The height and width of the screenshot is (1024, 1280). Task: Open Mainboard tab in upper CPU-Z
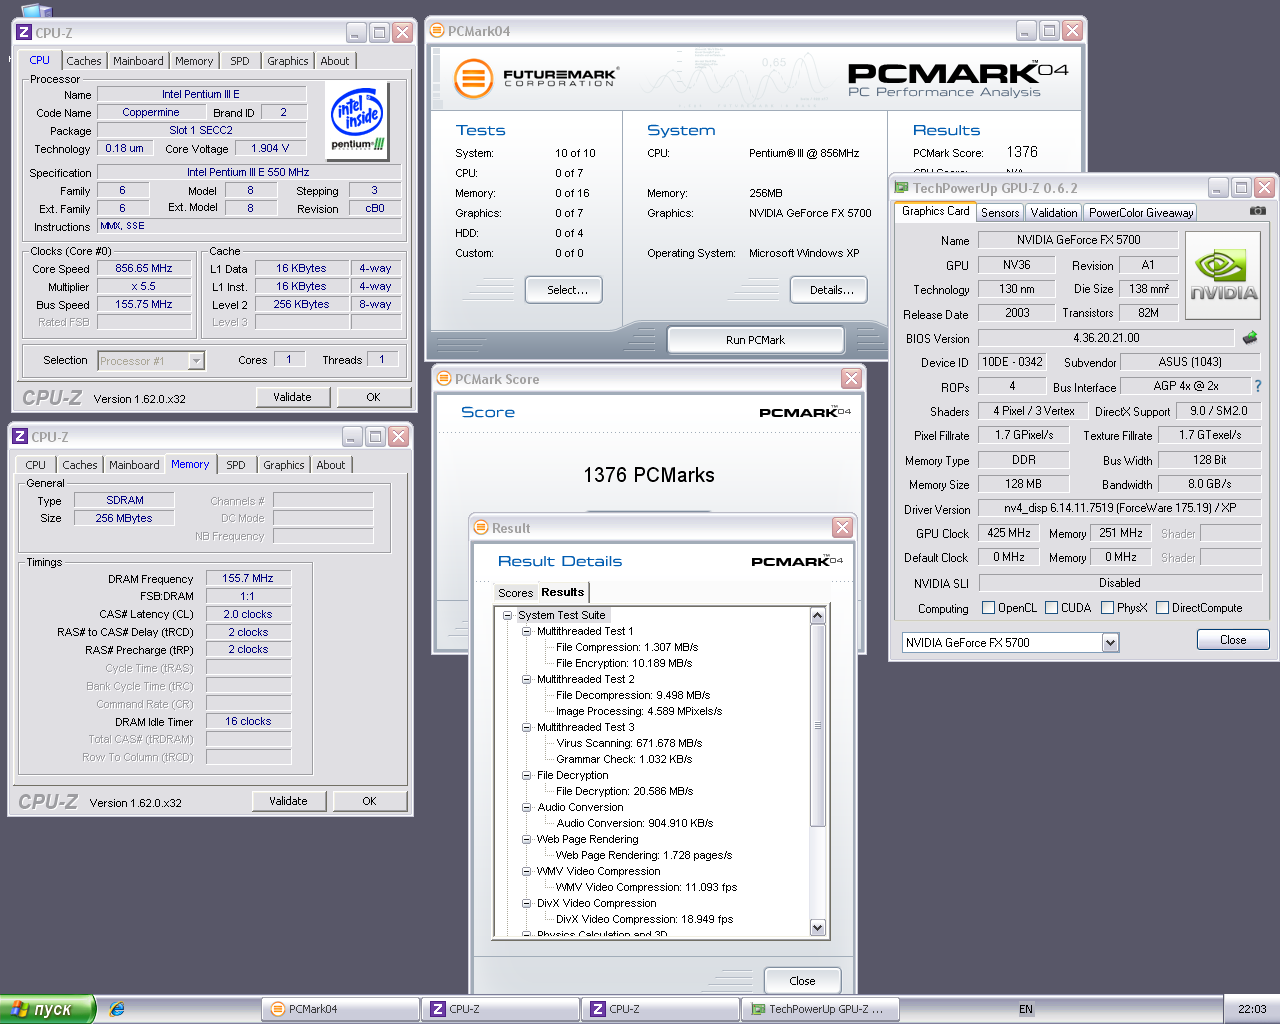click(x=138, y=61)
